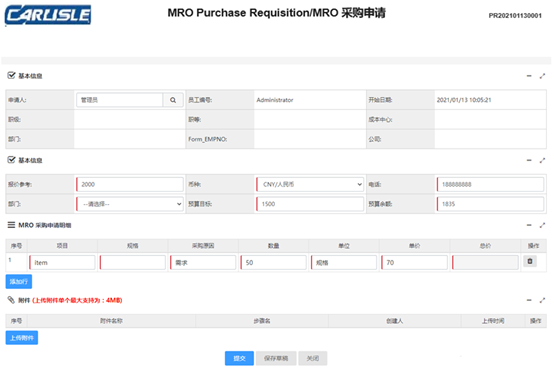Submit the form with the blue 提交 button
The height and width of the screenshot is (374, 554).
[x=239, y=358]
